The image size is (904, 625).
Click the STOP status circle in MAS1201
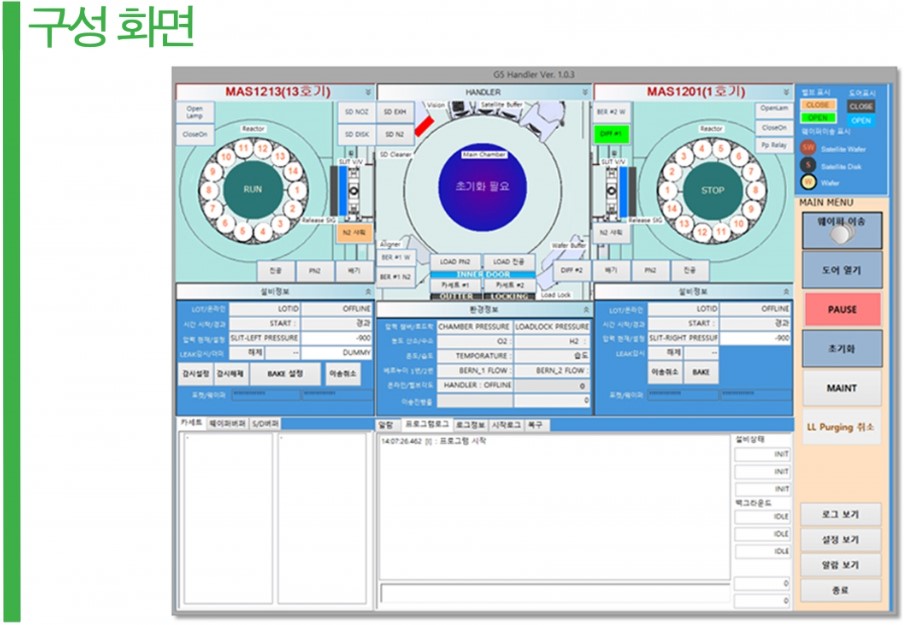coord(712,189)
